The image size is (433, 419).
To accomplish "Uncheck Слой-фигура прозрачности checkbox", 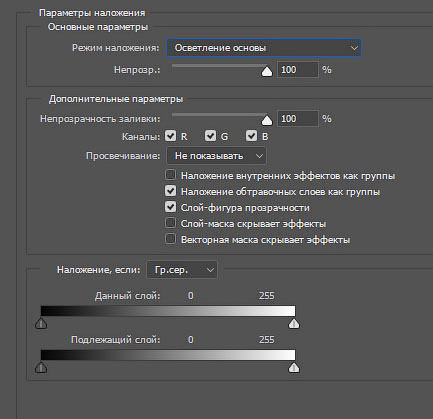I will click(170, 207).
